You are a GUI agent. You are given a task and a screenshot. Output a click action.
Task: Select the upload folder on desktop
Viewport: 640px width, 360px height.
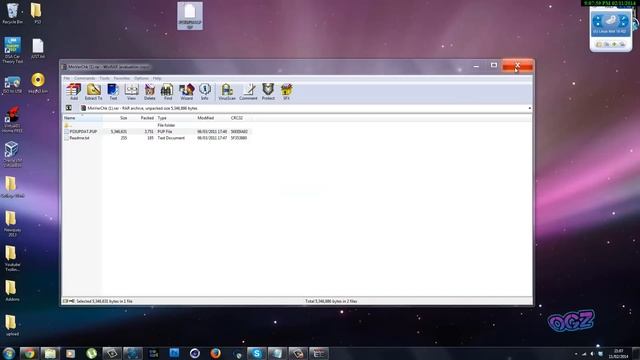click(12, 325)
